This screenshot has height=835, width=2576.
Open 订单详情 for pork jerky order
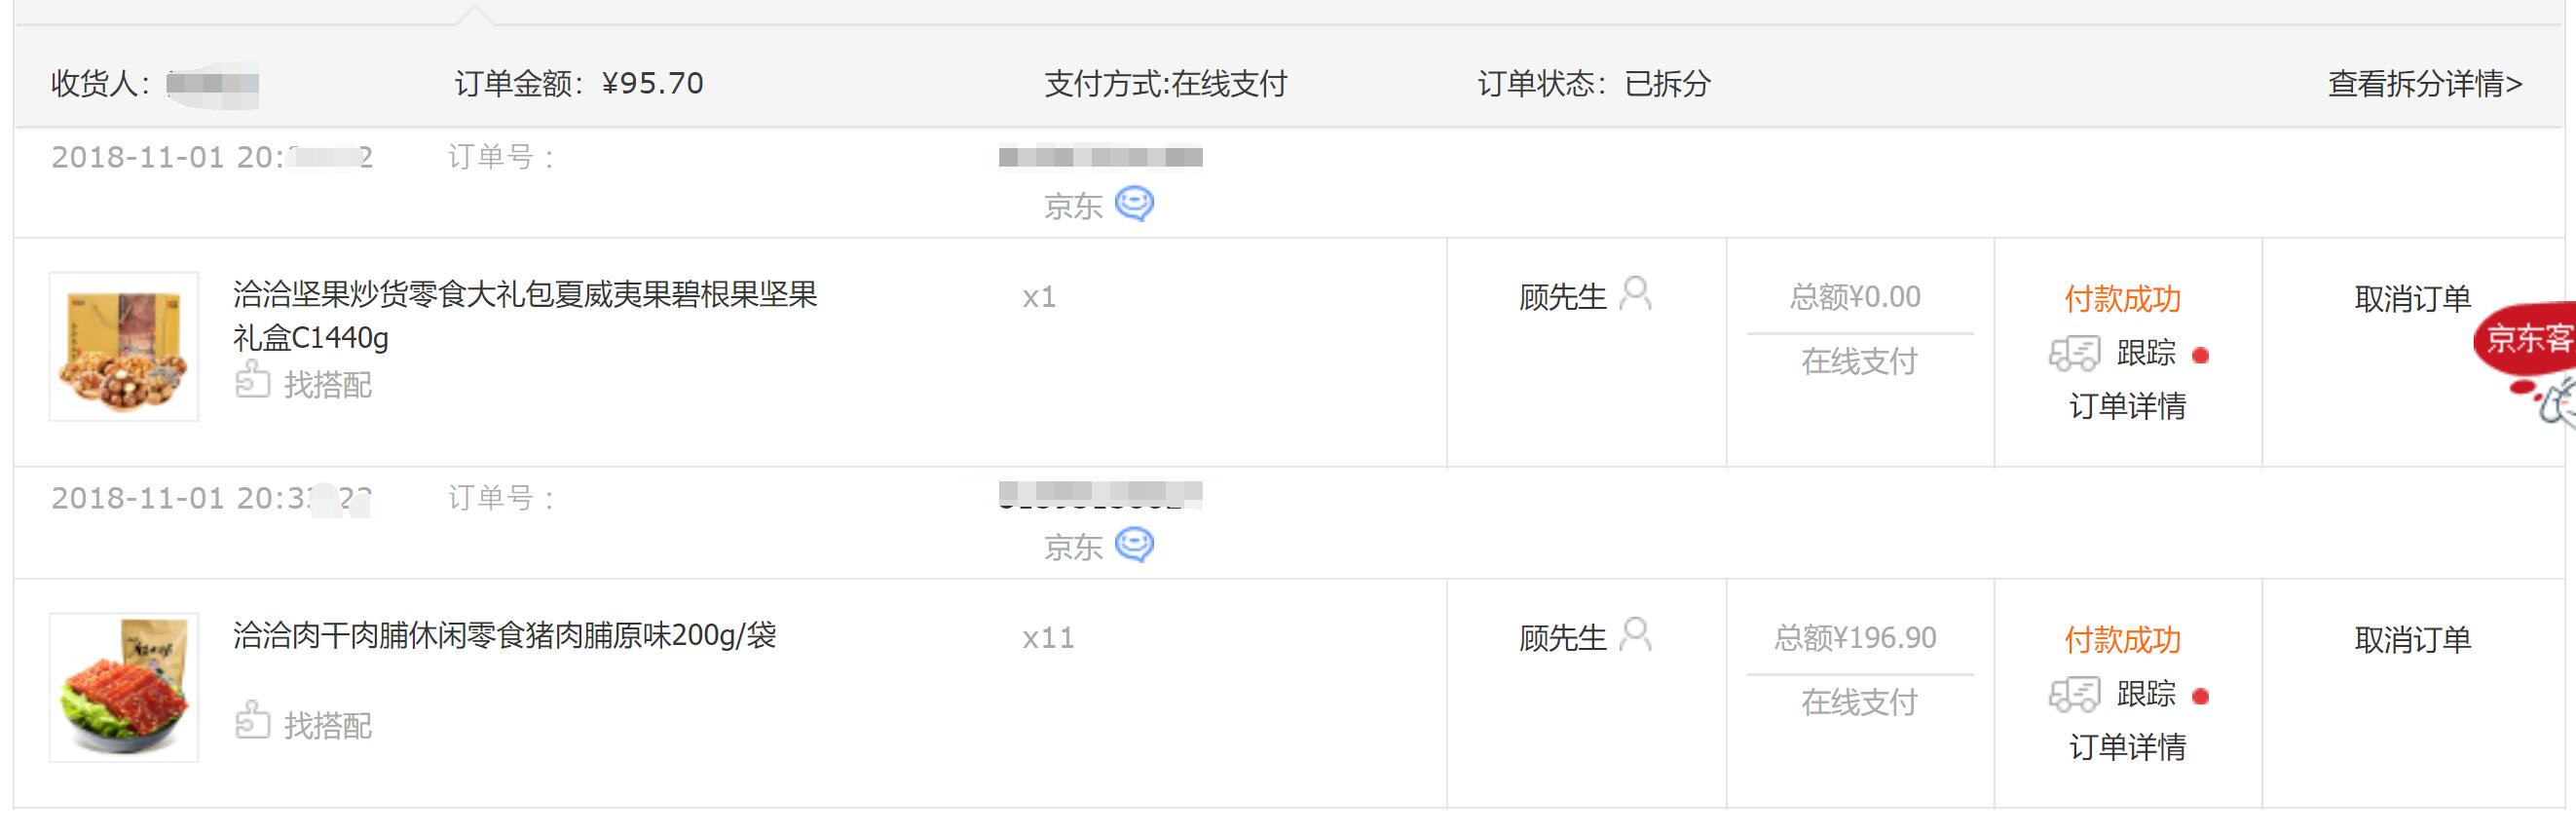click(x=2127, y=747)
